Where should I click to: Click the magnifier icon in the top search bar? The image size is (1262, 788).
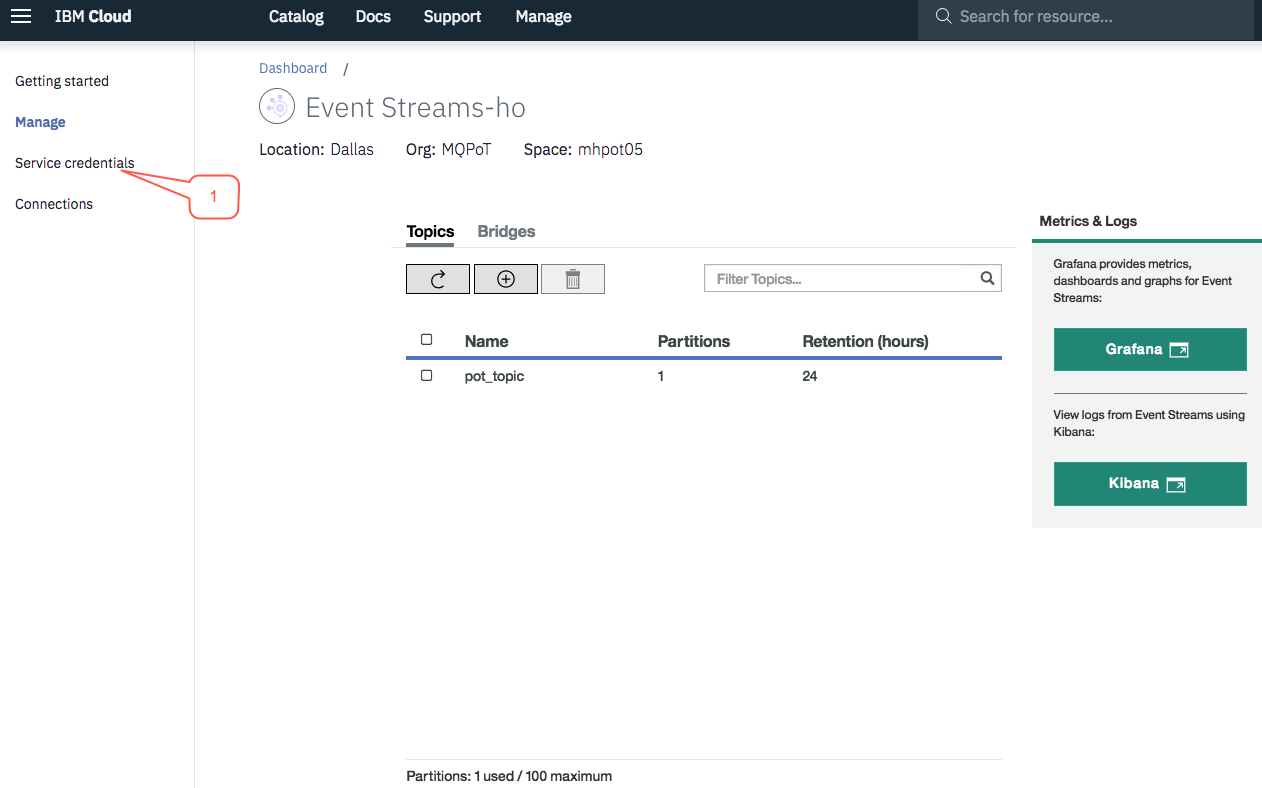(x=943, y=16)
